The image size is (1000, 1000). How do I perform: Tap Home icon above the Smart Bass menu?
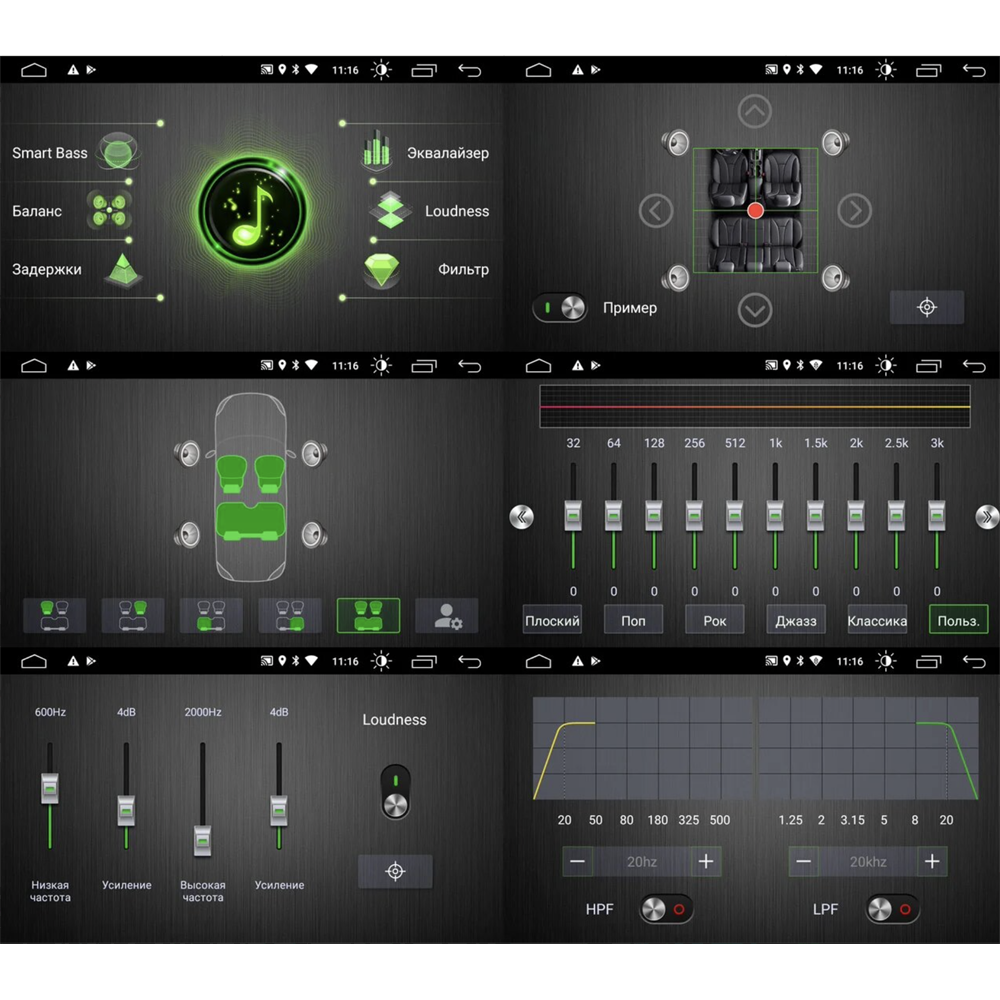[34, 70]
